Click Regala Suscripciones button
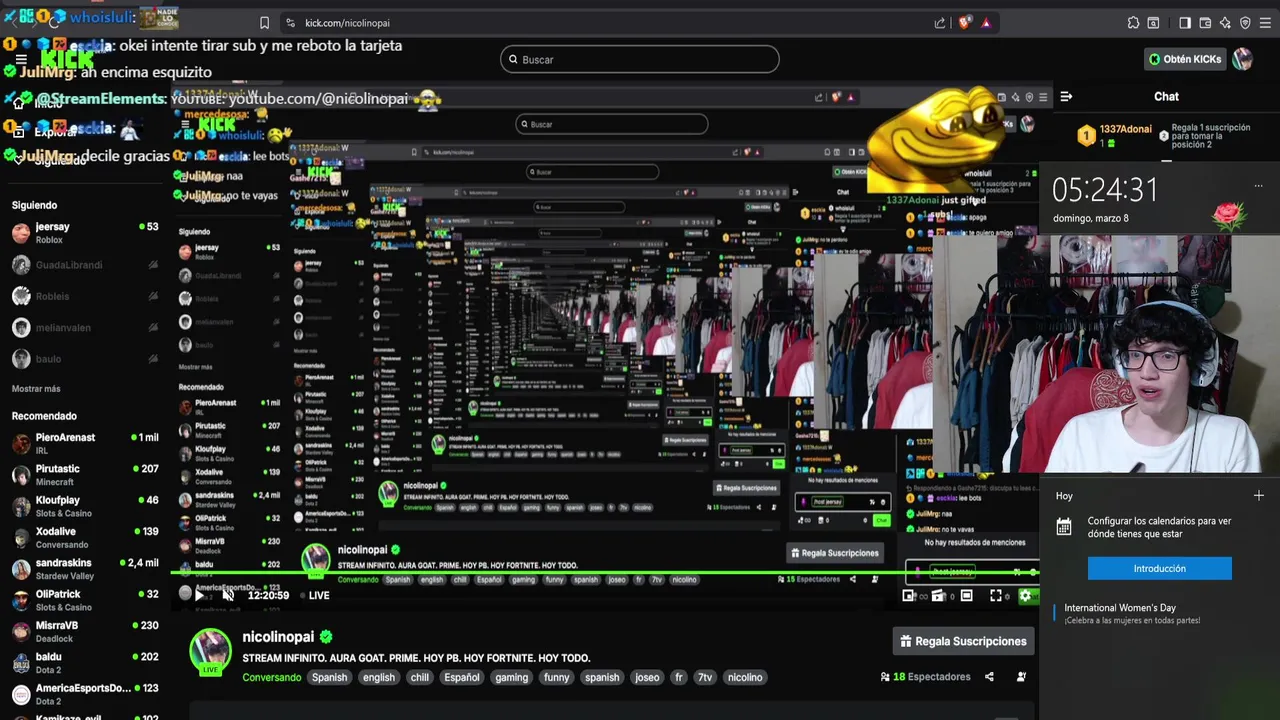The height and width of the screenshot is (720, 1280). (963, 641)
